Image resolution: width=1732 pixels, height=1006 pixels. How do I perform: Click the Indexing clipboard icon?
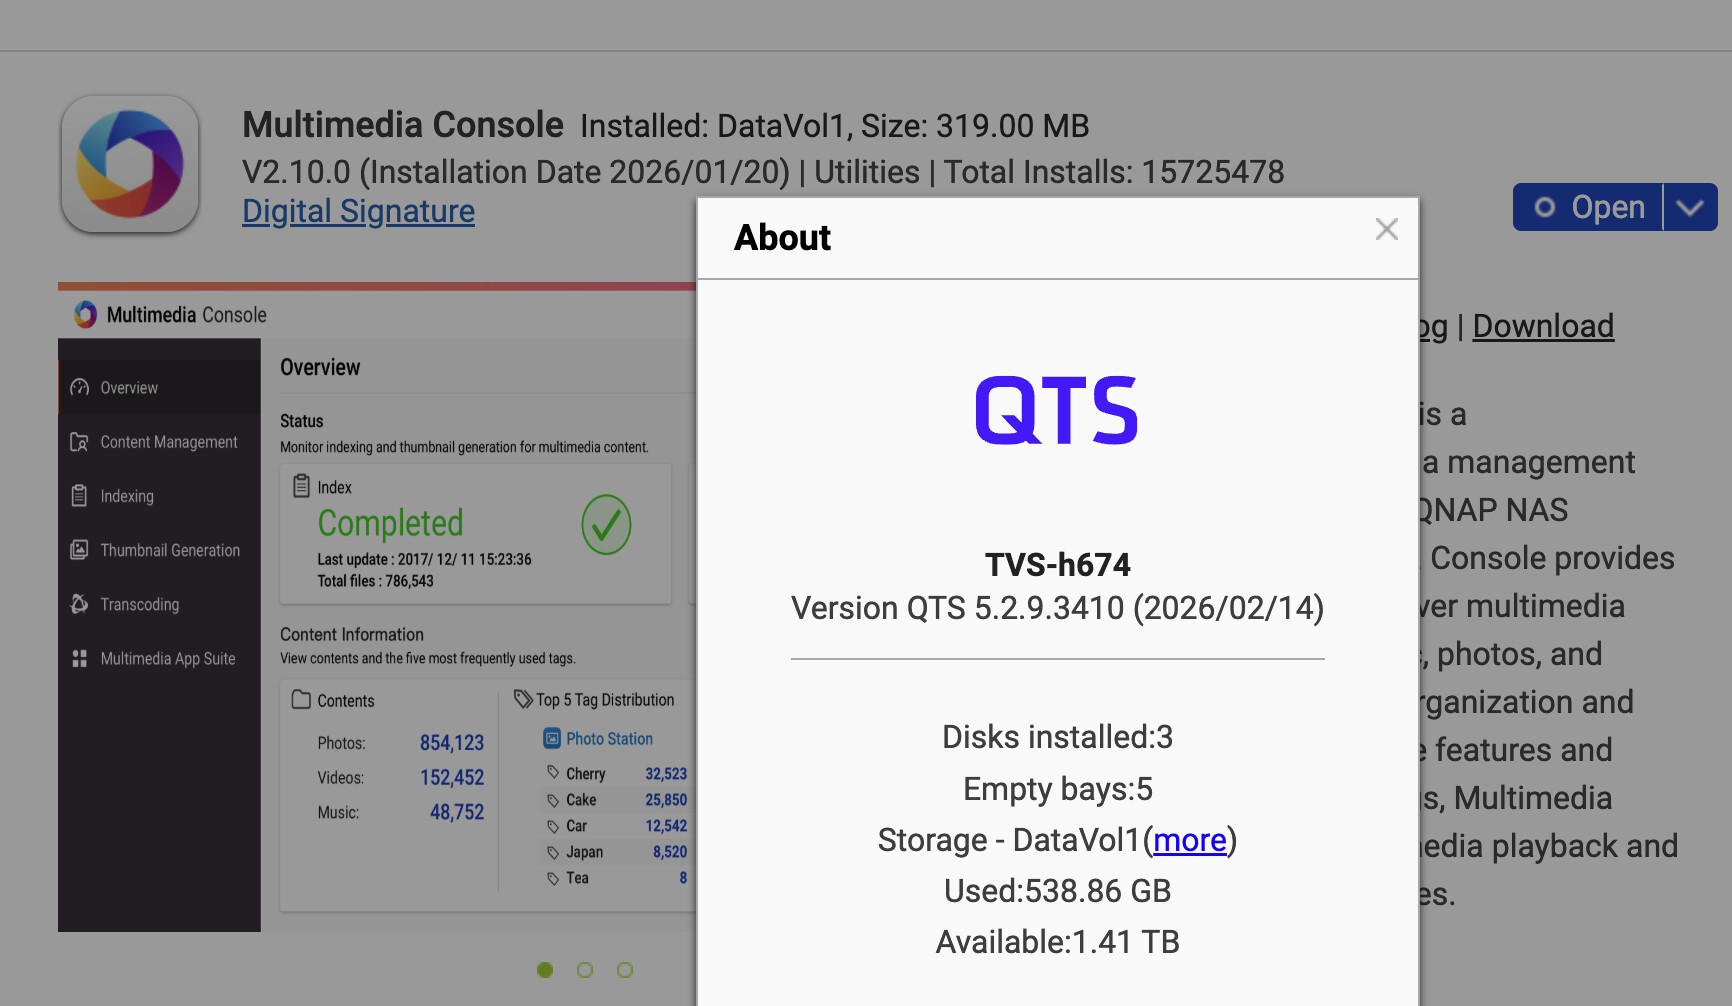pyautogui.click(x=80, y=496)
